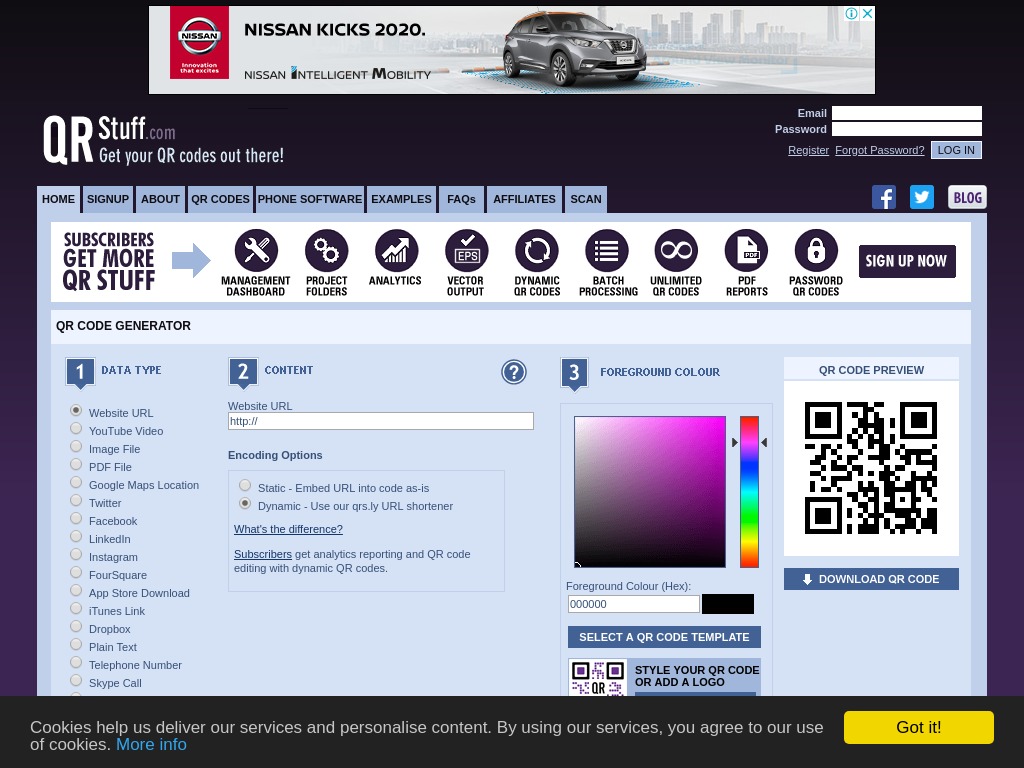Open the Batch Processing list icon
Image resolution: width=1024 pixels, height=768 pixels.
pos(607,251)
